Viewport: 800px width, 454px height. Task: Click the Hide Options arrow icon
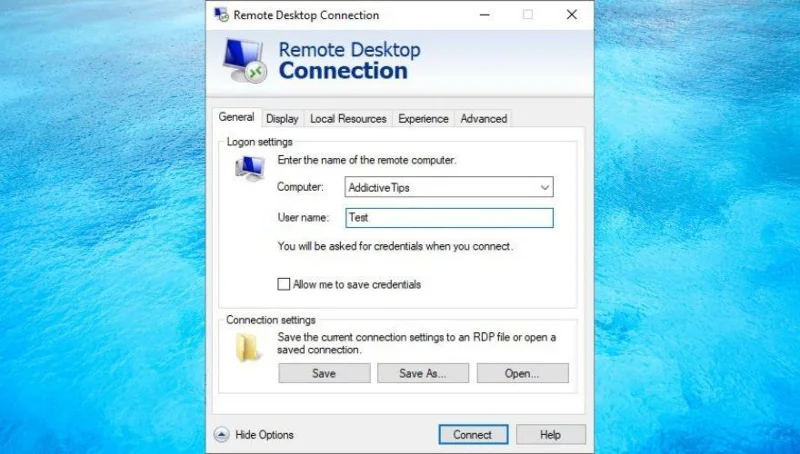point(221,435)
